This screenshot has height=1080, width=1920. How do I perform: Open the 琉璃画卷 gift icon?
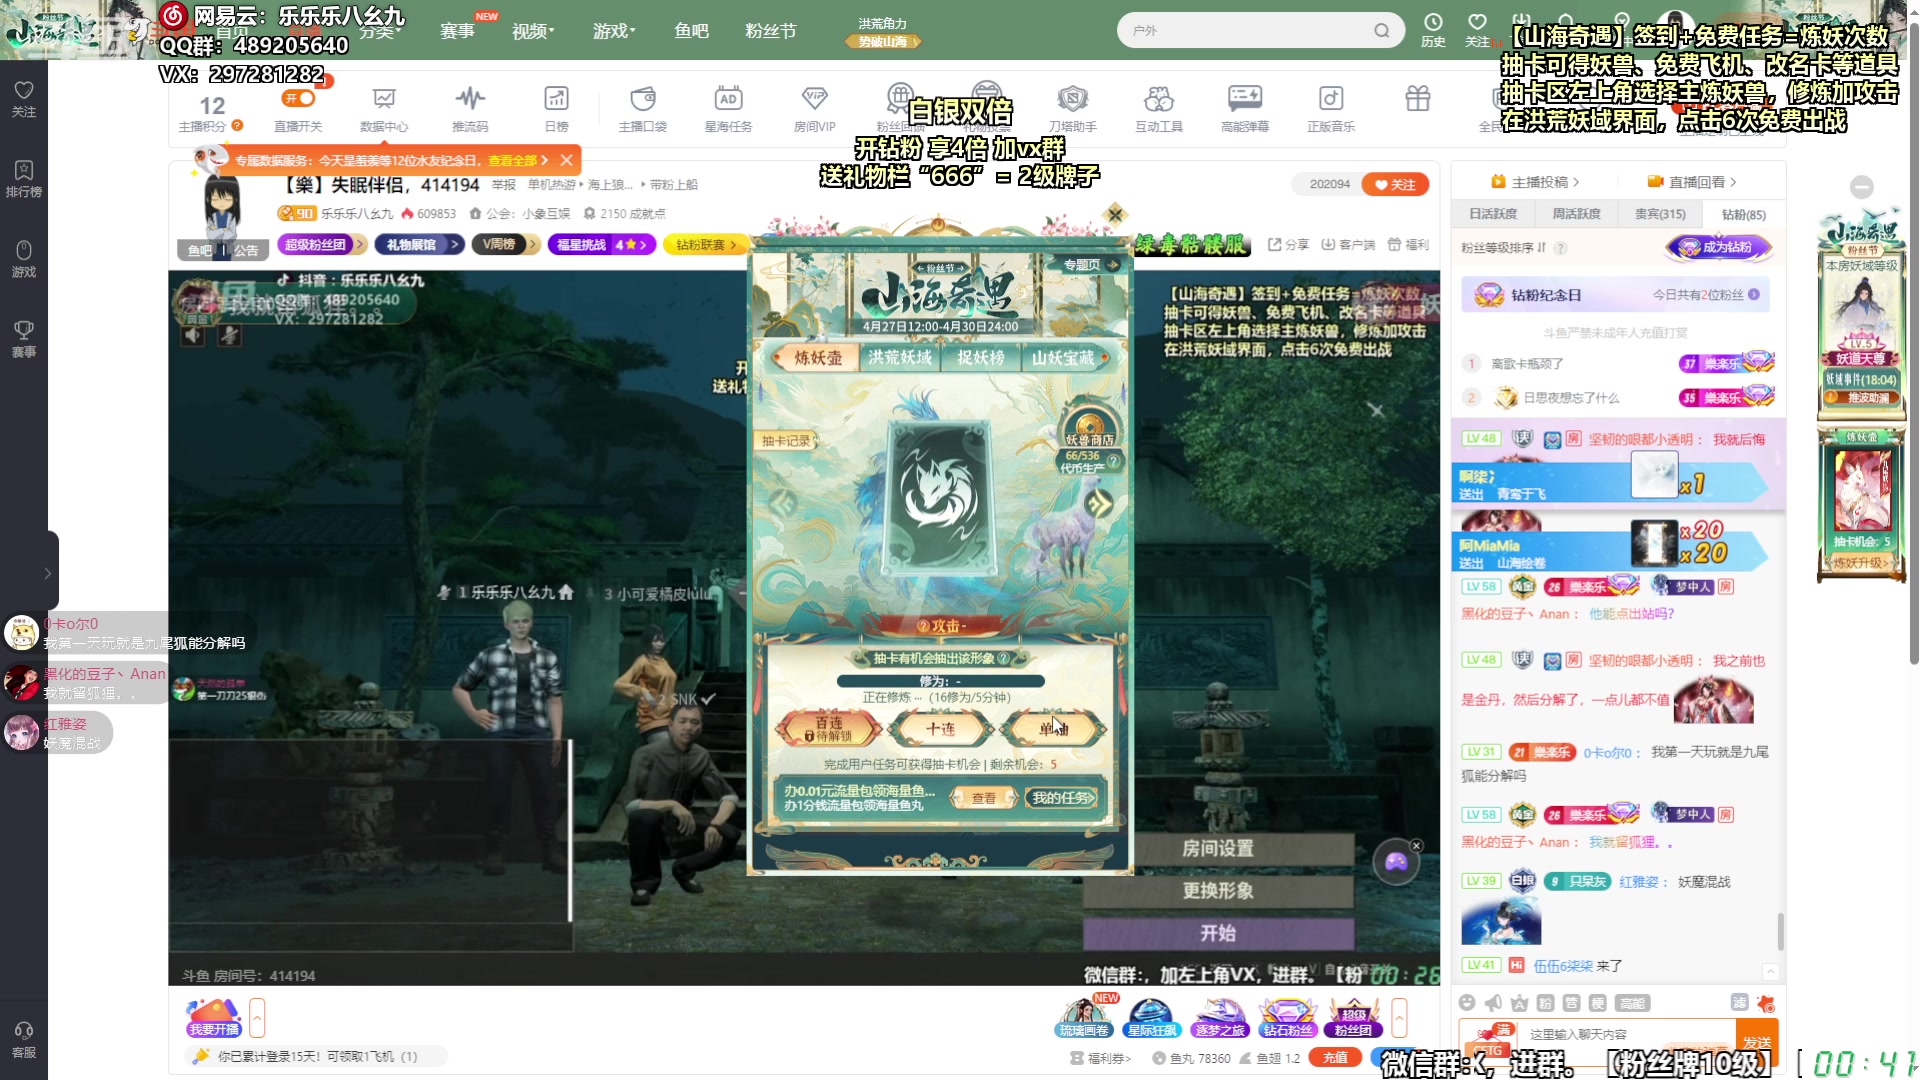coord(1083,1017)
